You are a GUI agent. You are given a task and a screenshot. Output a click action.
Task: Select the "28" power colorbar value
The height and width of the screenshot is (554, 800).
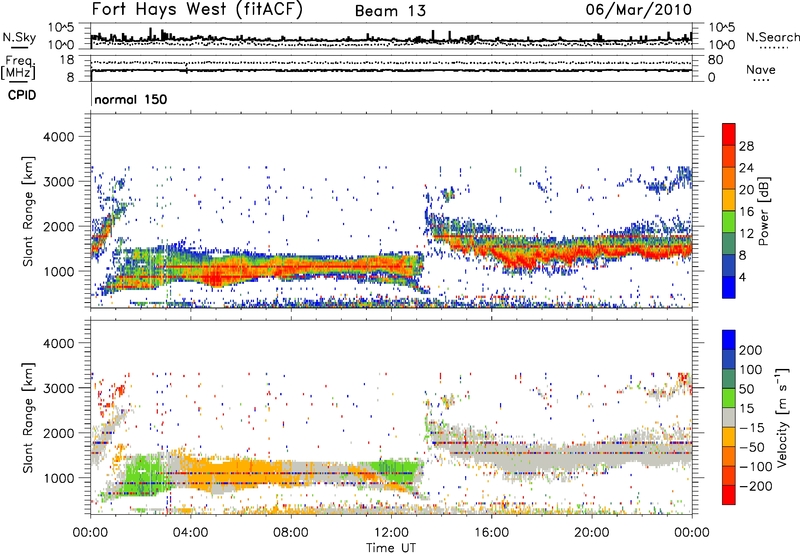pyautogui.click(x=746, y=146)
